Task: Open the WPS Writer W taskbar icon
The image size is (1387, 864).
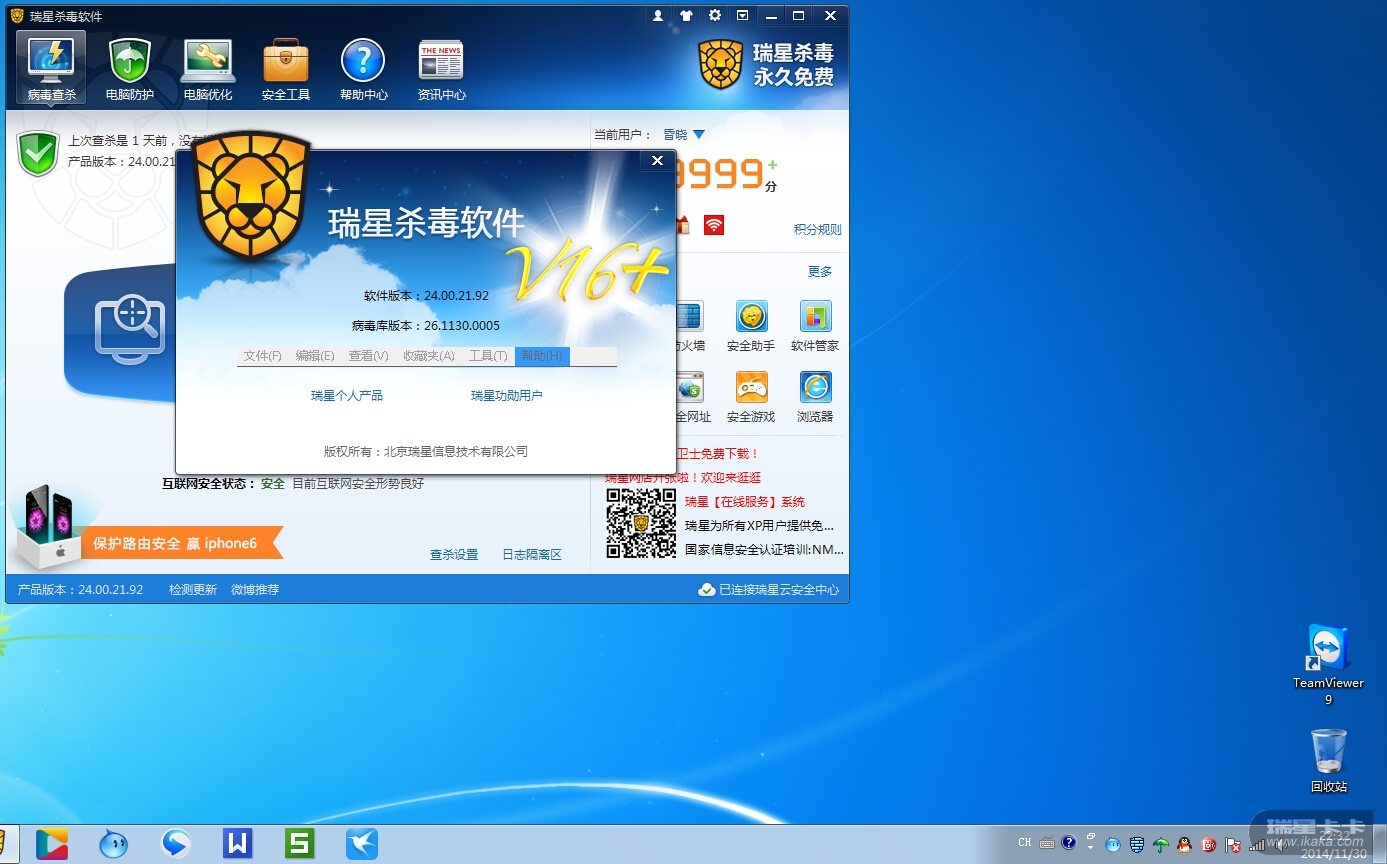Action: pos(238,844)
